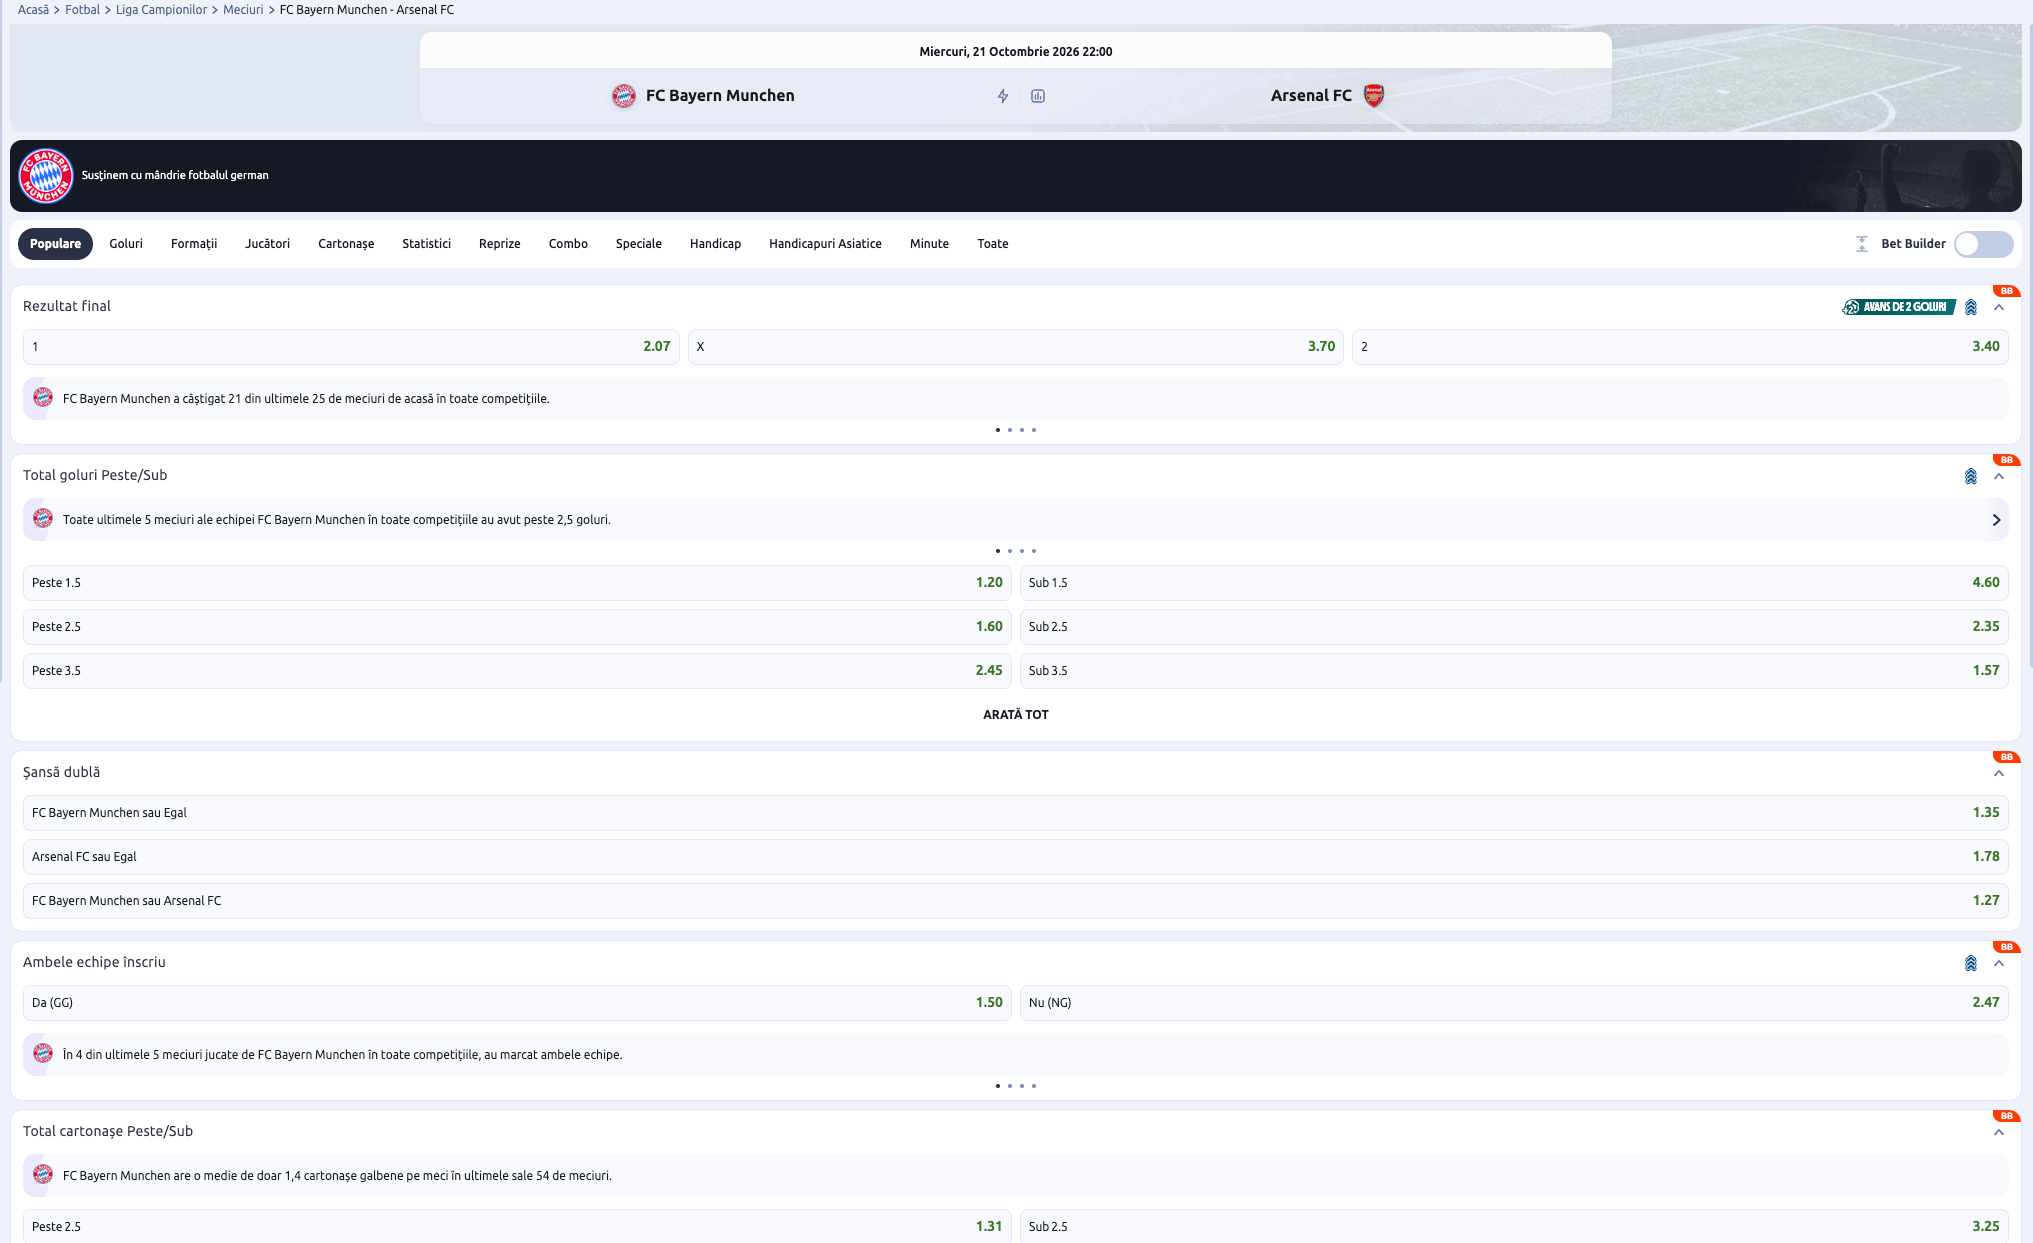Click the BB badge on Total cartonașe panel
Screen dimensions: 2033x1243
click(2006, 1116)
